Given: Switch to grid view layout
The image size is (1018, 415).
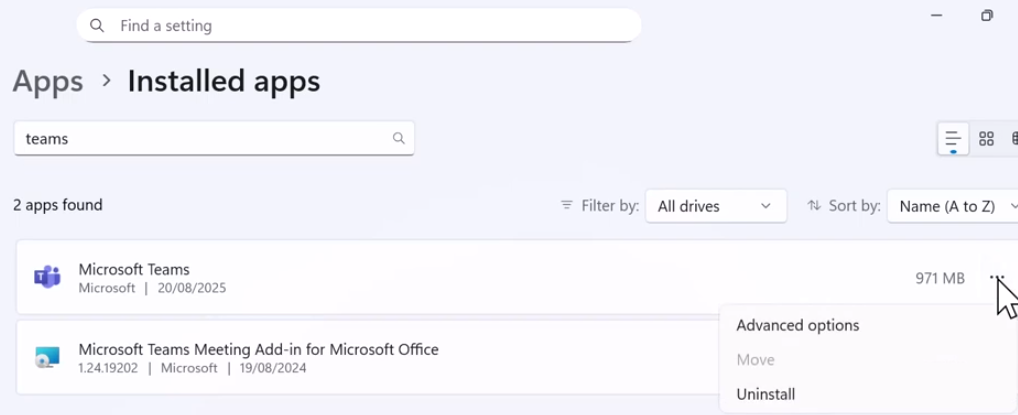Looking at the screenshot, I should [x=986, y=138].
